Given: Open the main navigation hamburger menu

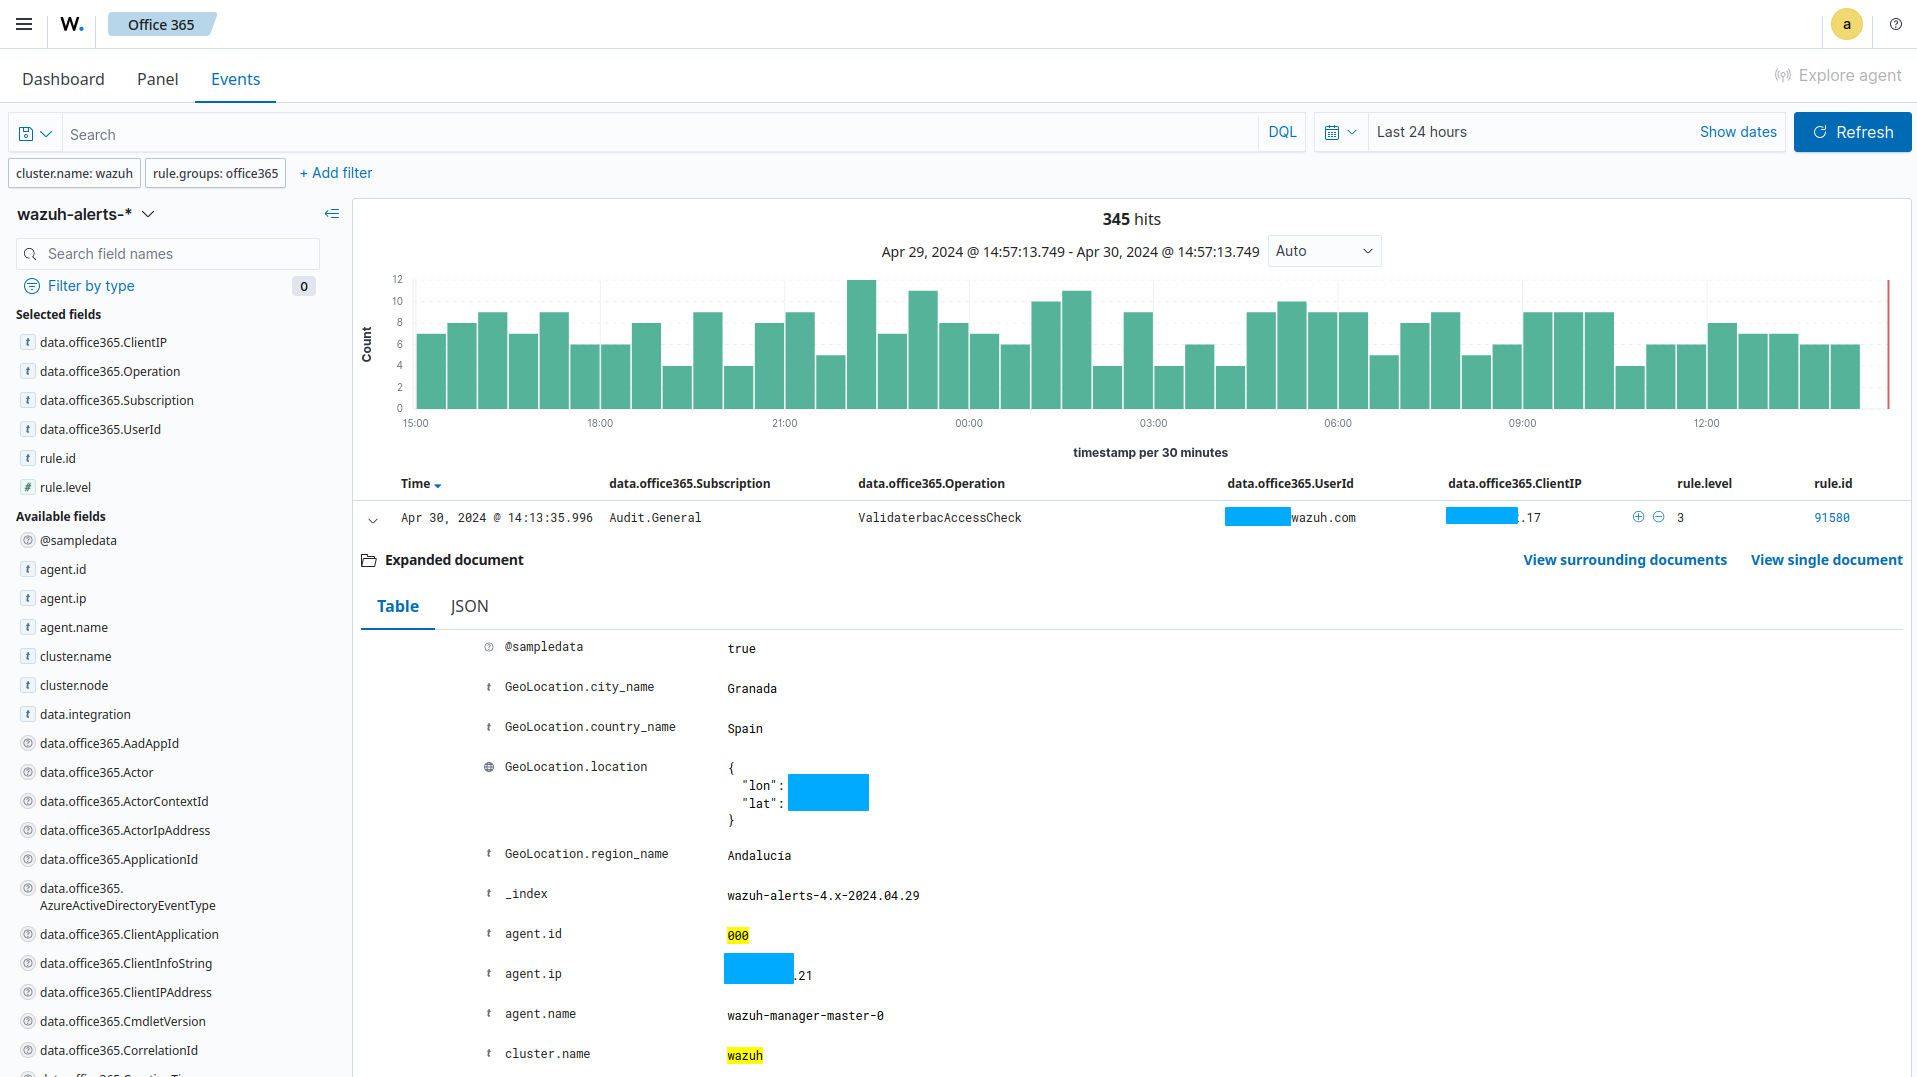Looking at the screenshot, I should (x=23, y=24).
